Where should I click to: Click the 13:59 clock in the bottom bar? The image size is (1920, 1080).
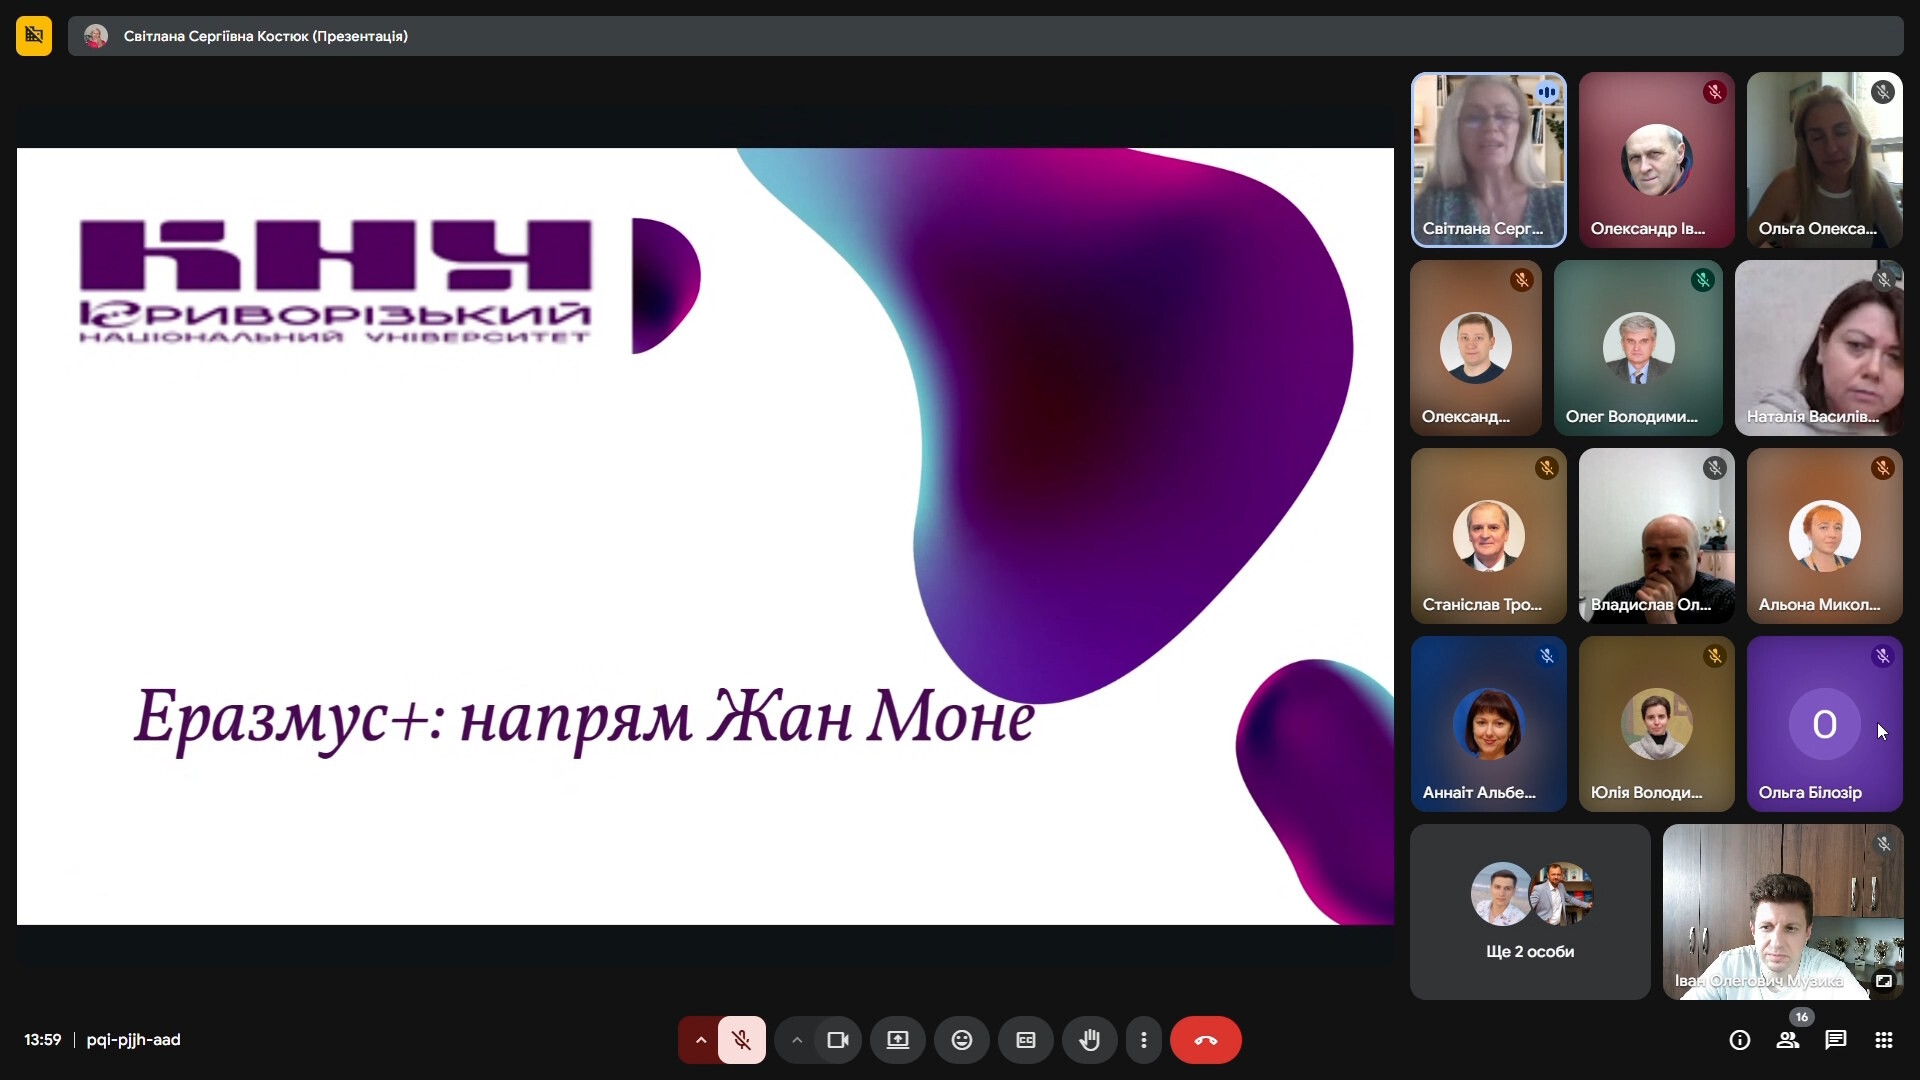[x=43, y=1040]
